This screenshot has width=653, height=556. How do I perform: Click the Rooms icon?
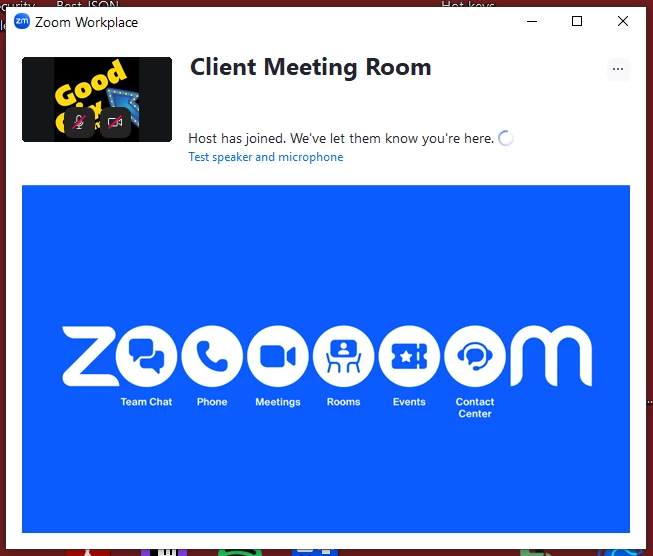344,356
